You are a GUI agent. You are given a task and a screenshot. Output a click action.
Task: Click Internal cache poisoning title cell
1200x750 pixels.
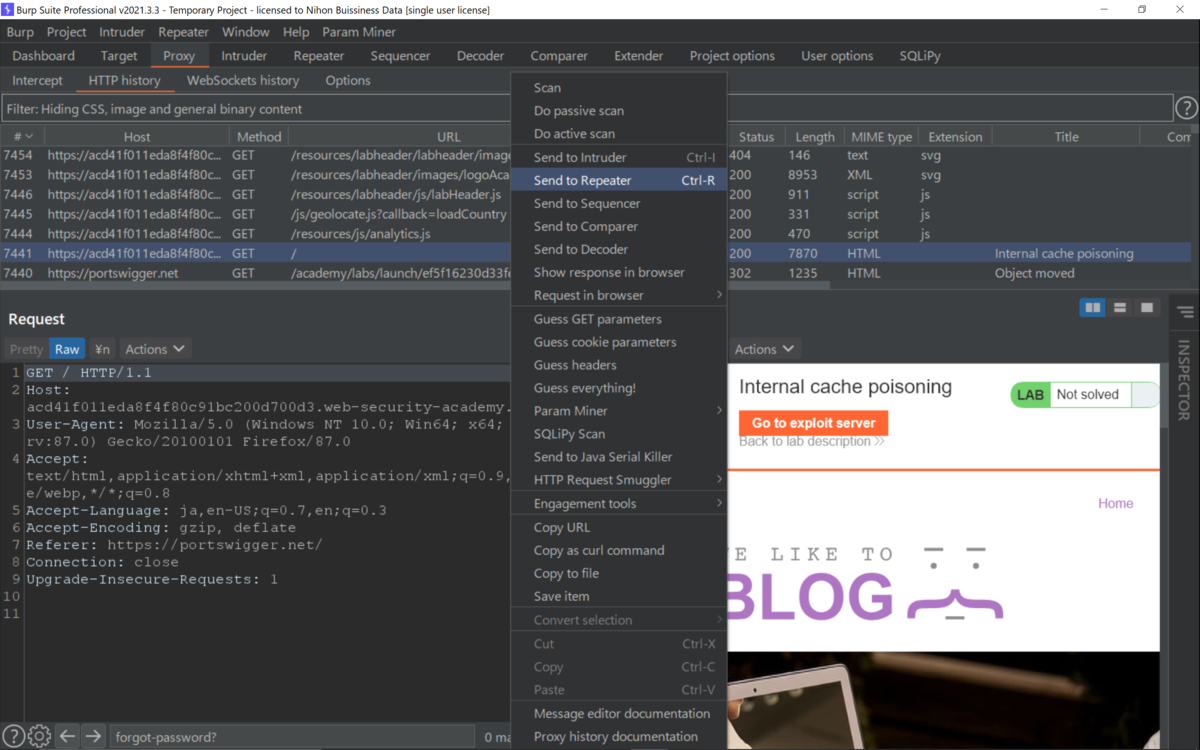pyautogui.click(x=1064, y=254)
